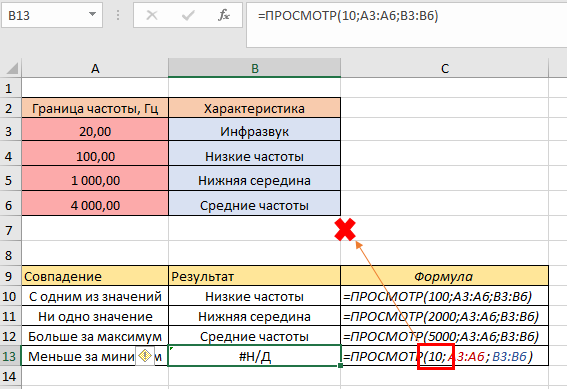Select row 14 header
The image size is (567, 389).
tap(10, 376)
